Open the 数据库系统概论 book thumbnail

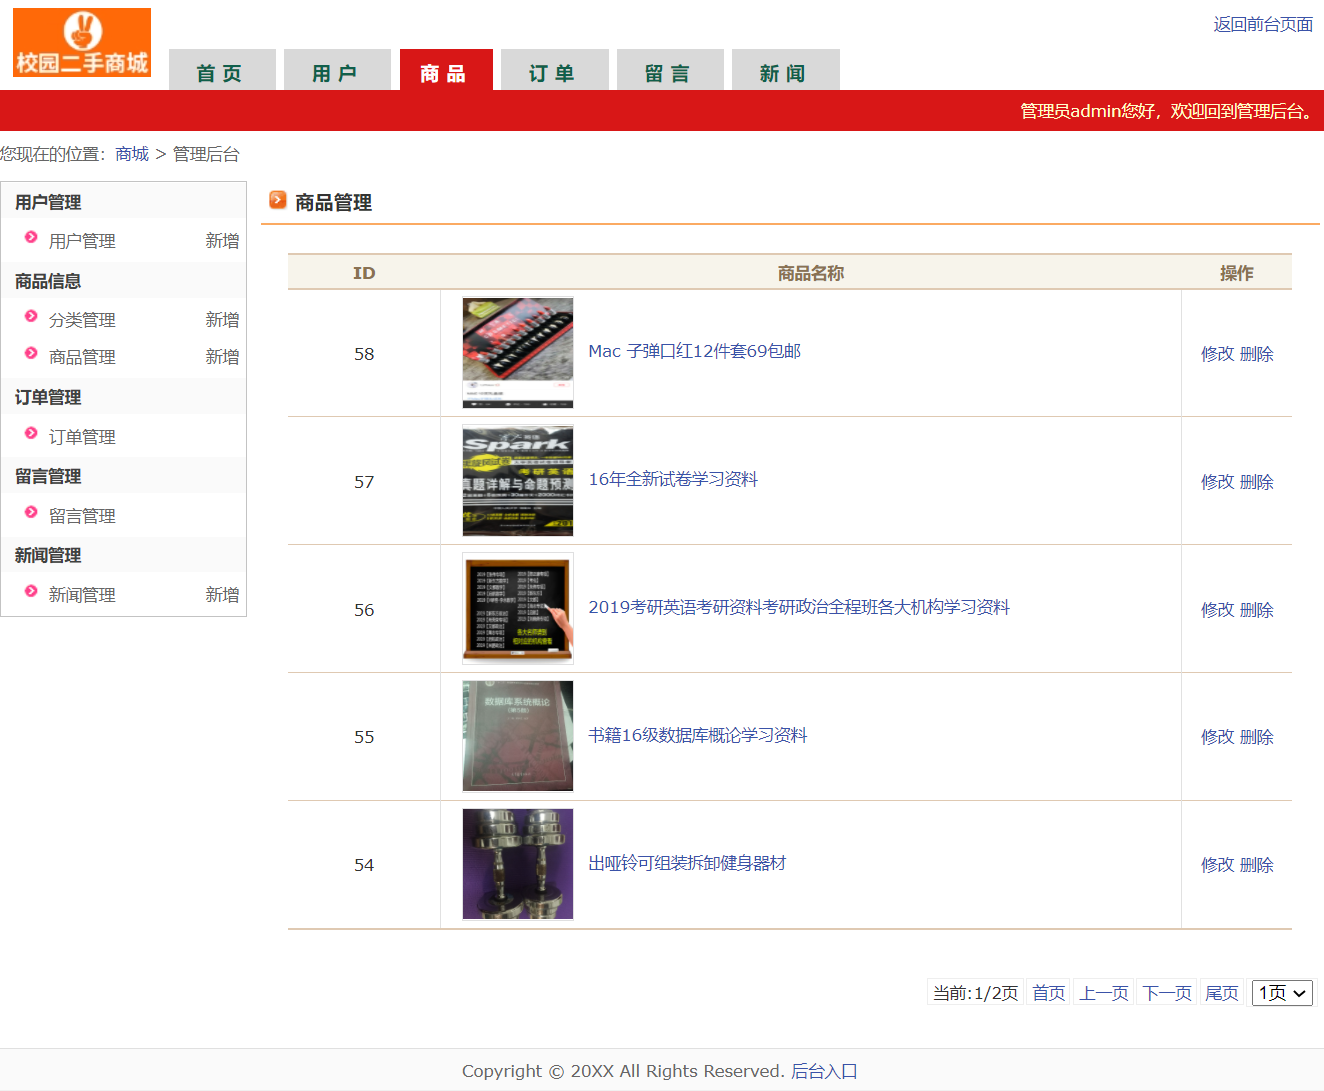point(518,736)
